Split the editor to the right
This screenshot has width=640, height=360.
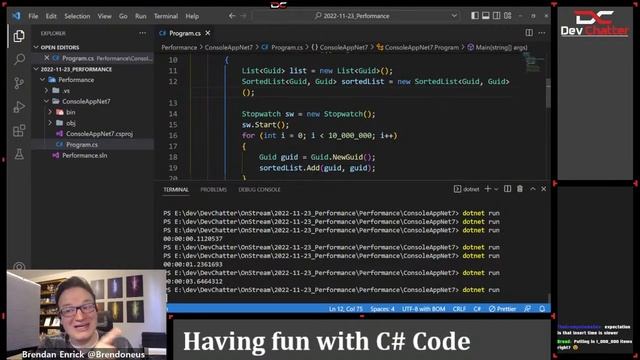coord(529,33)
